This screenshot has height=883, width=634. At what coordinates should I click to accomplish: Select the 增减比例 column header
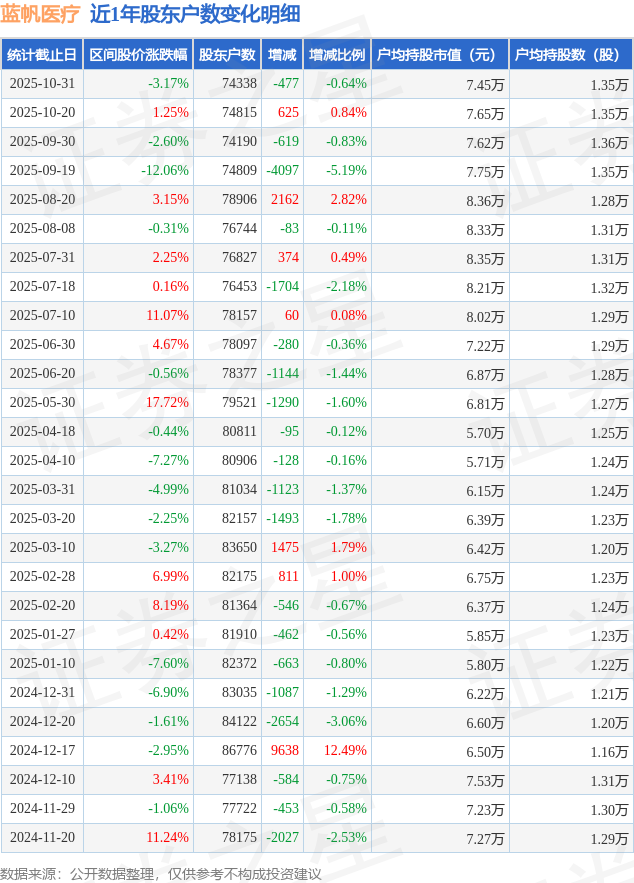pyautogui.click(x=337, y=55)
